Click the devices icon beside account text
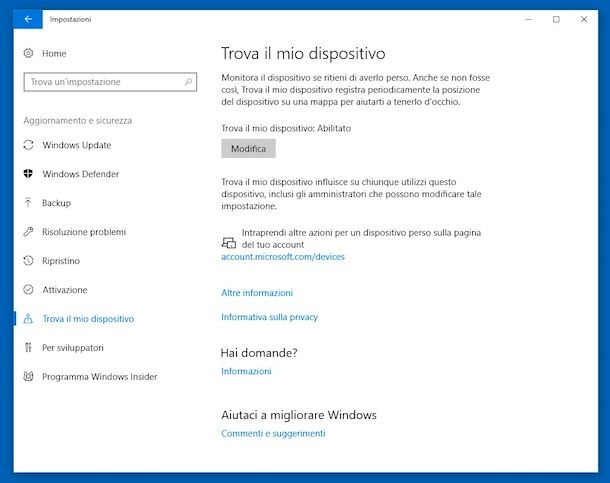610x483 pixels. [229, 243]
